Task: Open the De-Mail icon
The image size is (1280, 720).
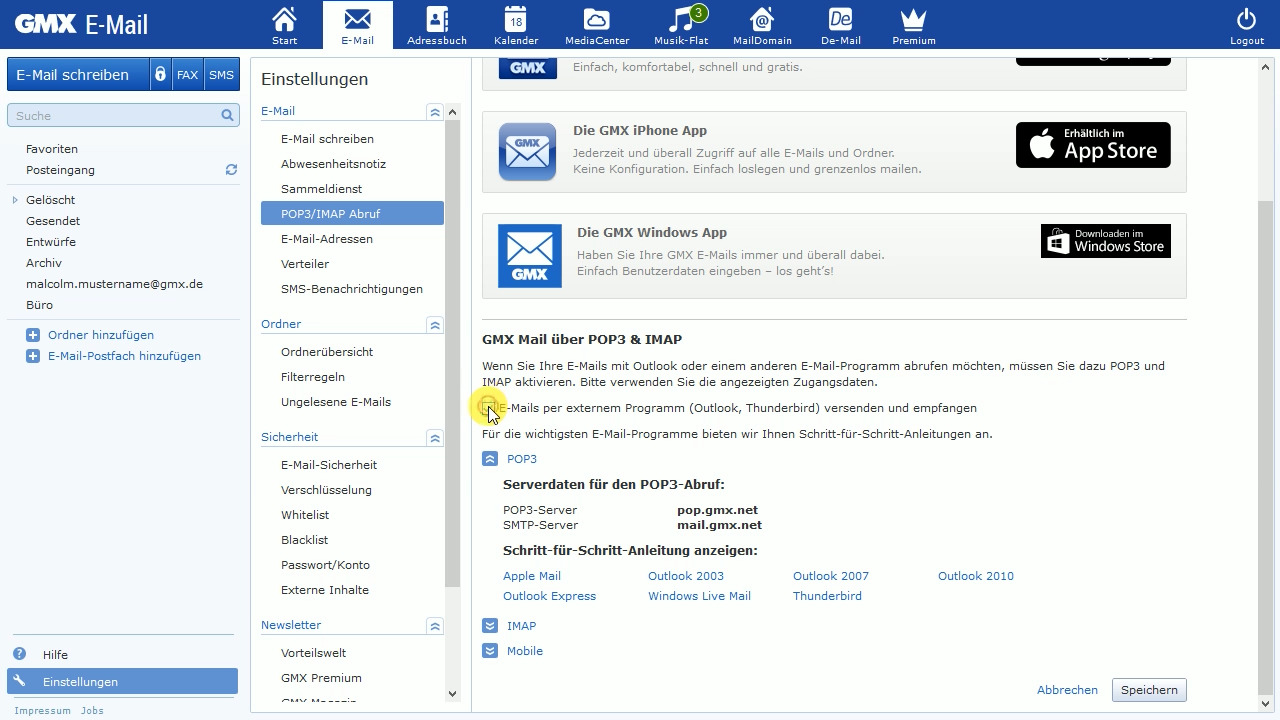Action: pos(840,19)
